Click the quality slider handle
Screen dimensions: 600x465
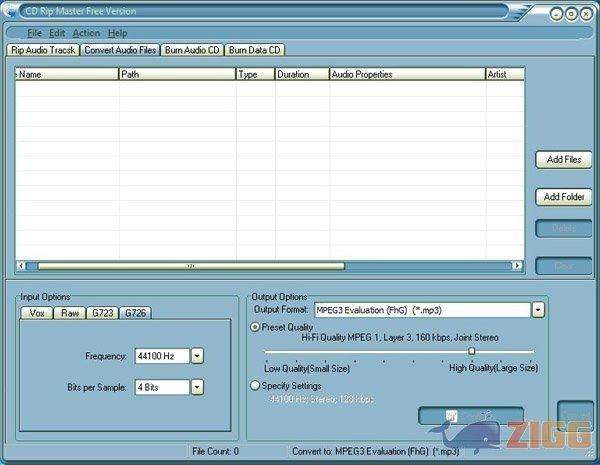[472, 351]
